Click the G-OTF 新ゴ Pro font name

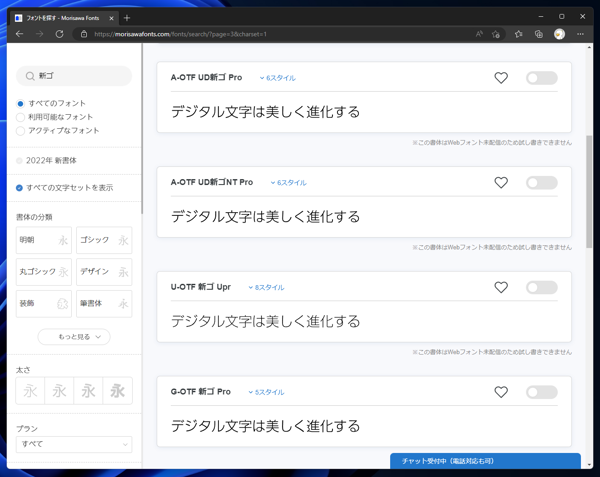point(201,392)
